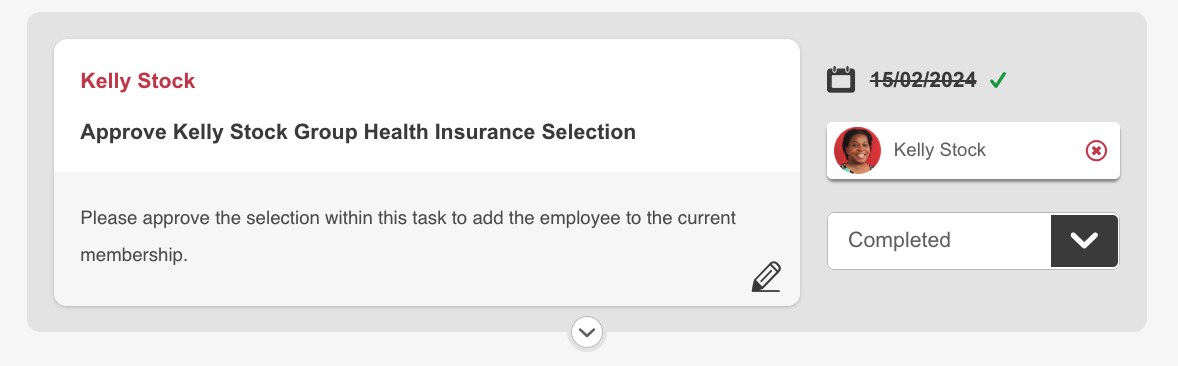Click the struck-through date 15/02/2024
The width and height of the screenshot is (1178, 366).
pos(923,80)
